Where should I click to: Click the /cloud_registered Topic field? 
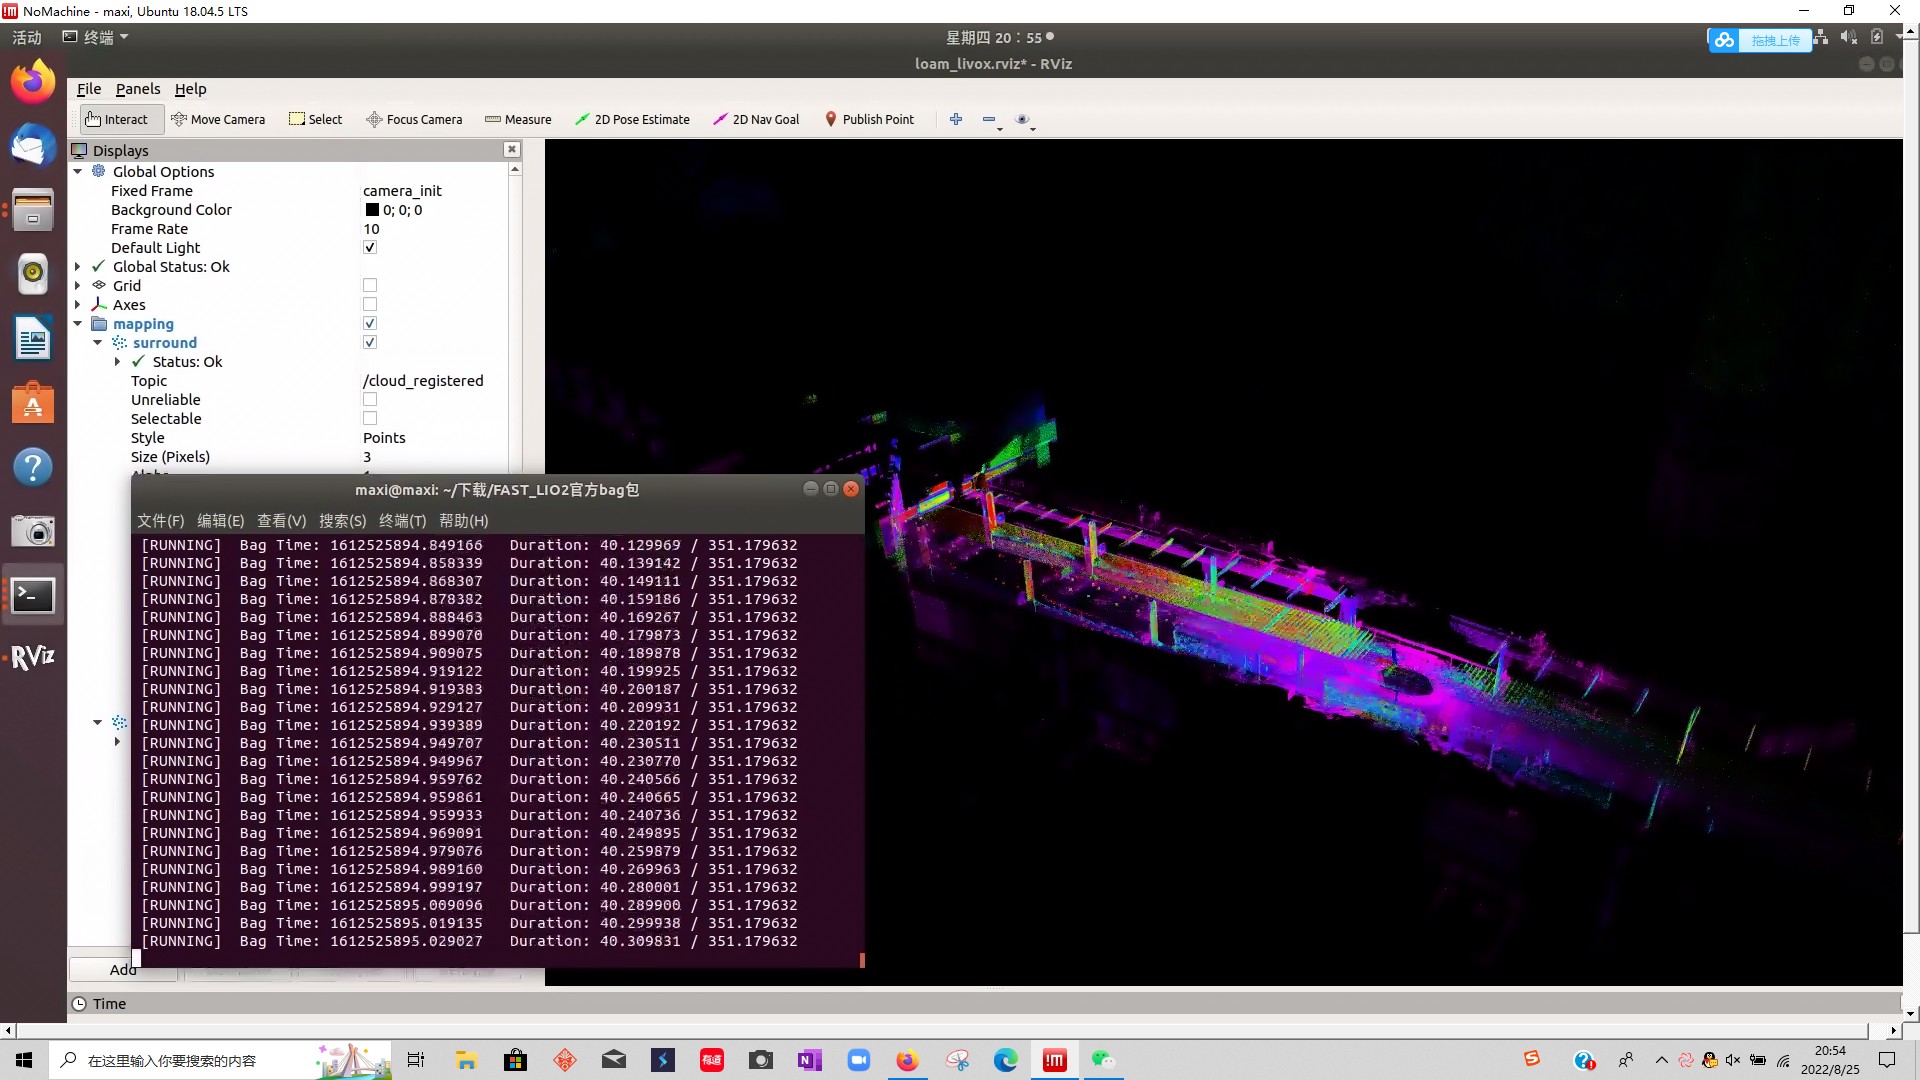coord(423,380)
